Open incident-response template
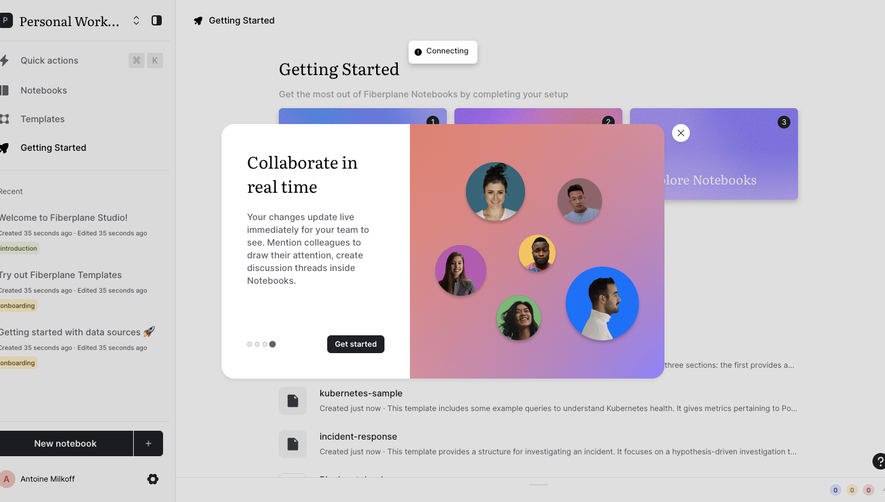This screenshot has width=885, height=502. click(x=538, y=444)
